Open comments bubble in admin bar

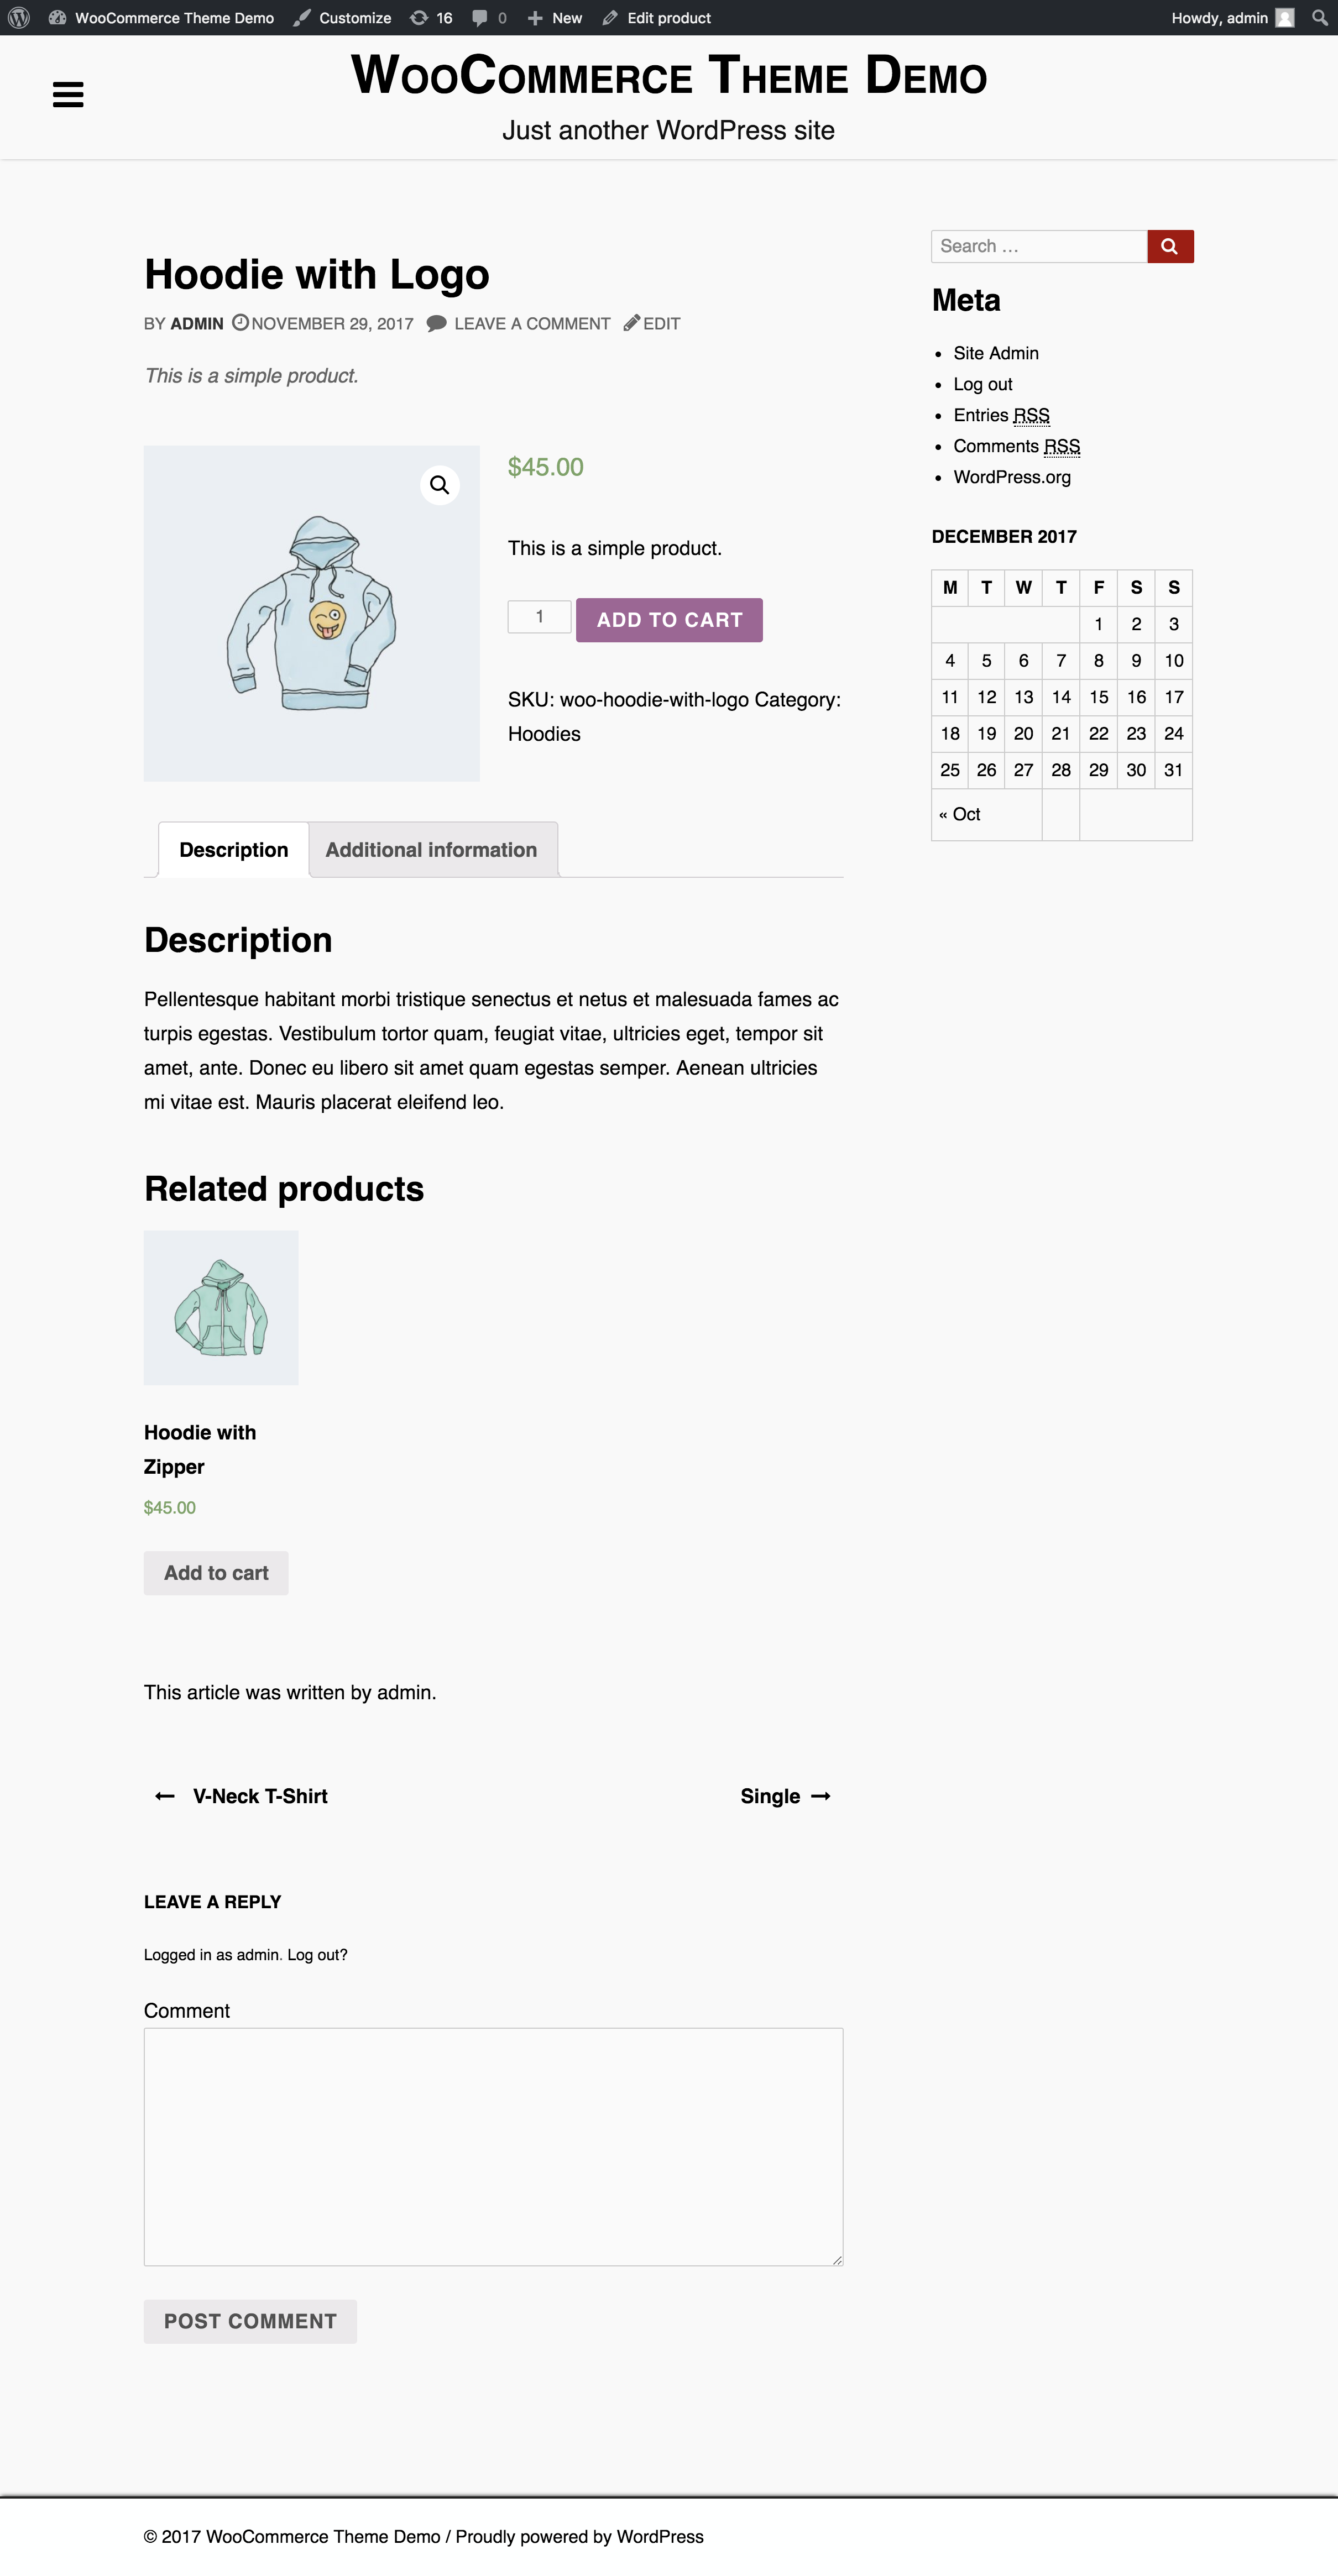coord(489,18)
